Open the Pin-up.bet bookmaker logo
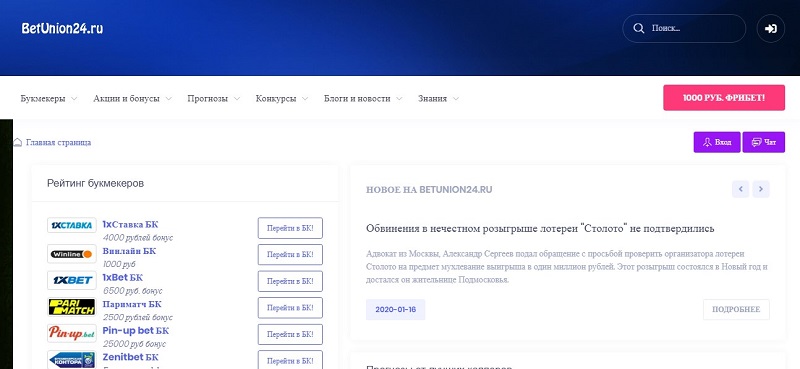Image resolution: width=800 pixels, height=369 pixels. click(x=72, y=333)
